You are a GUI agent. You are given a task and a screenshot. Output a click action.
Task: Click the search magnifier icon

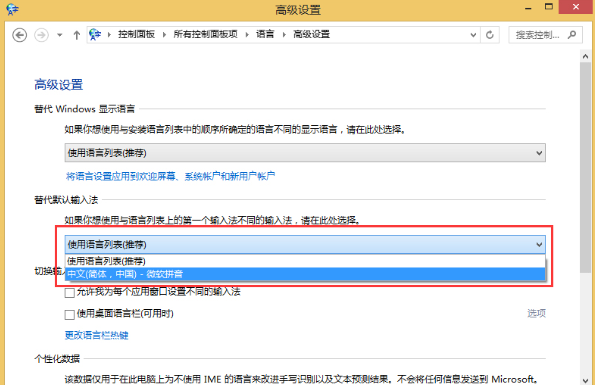tap(572, 35)
